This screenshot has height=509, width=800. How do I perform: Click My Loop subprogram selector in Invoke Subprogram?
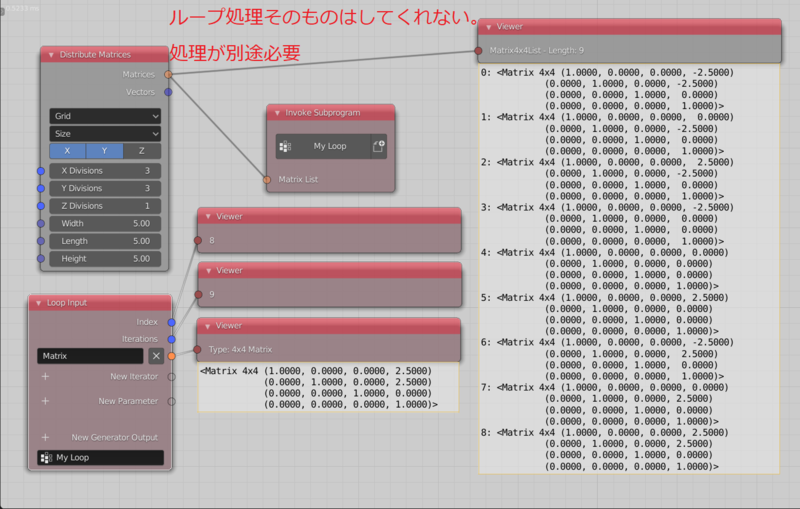coord(323,146)
